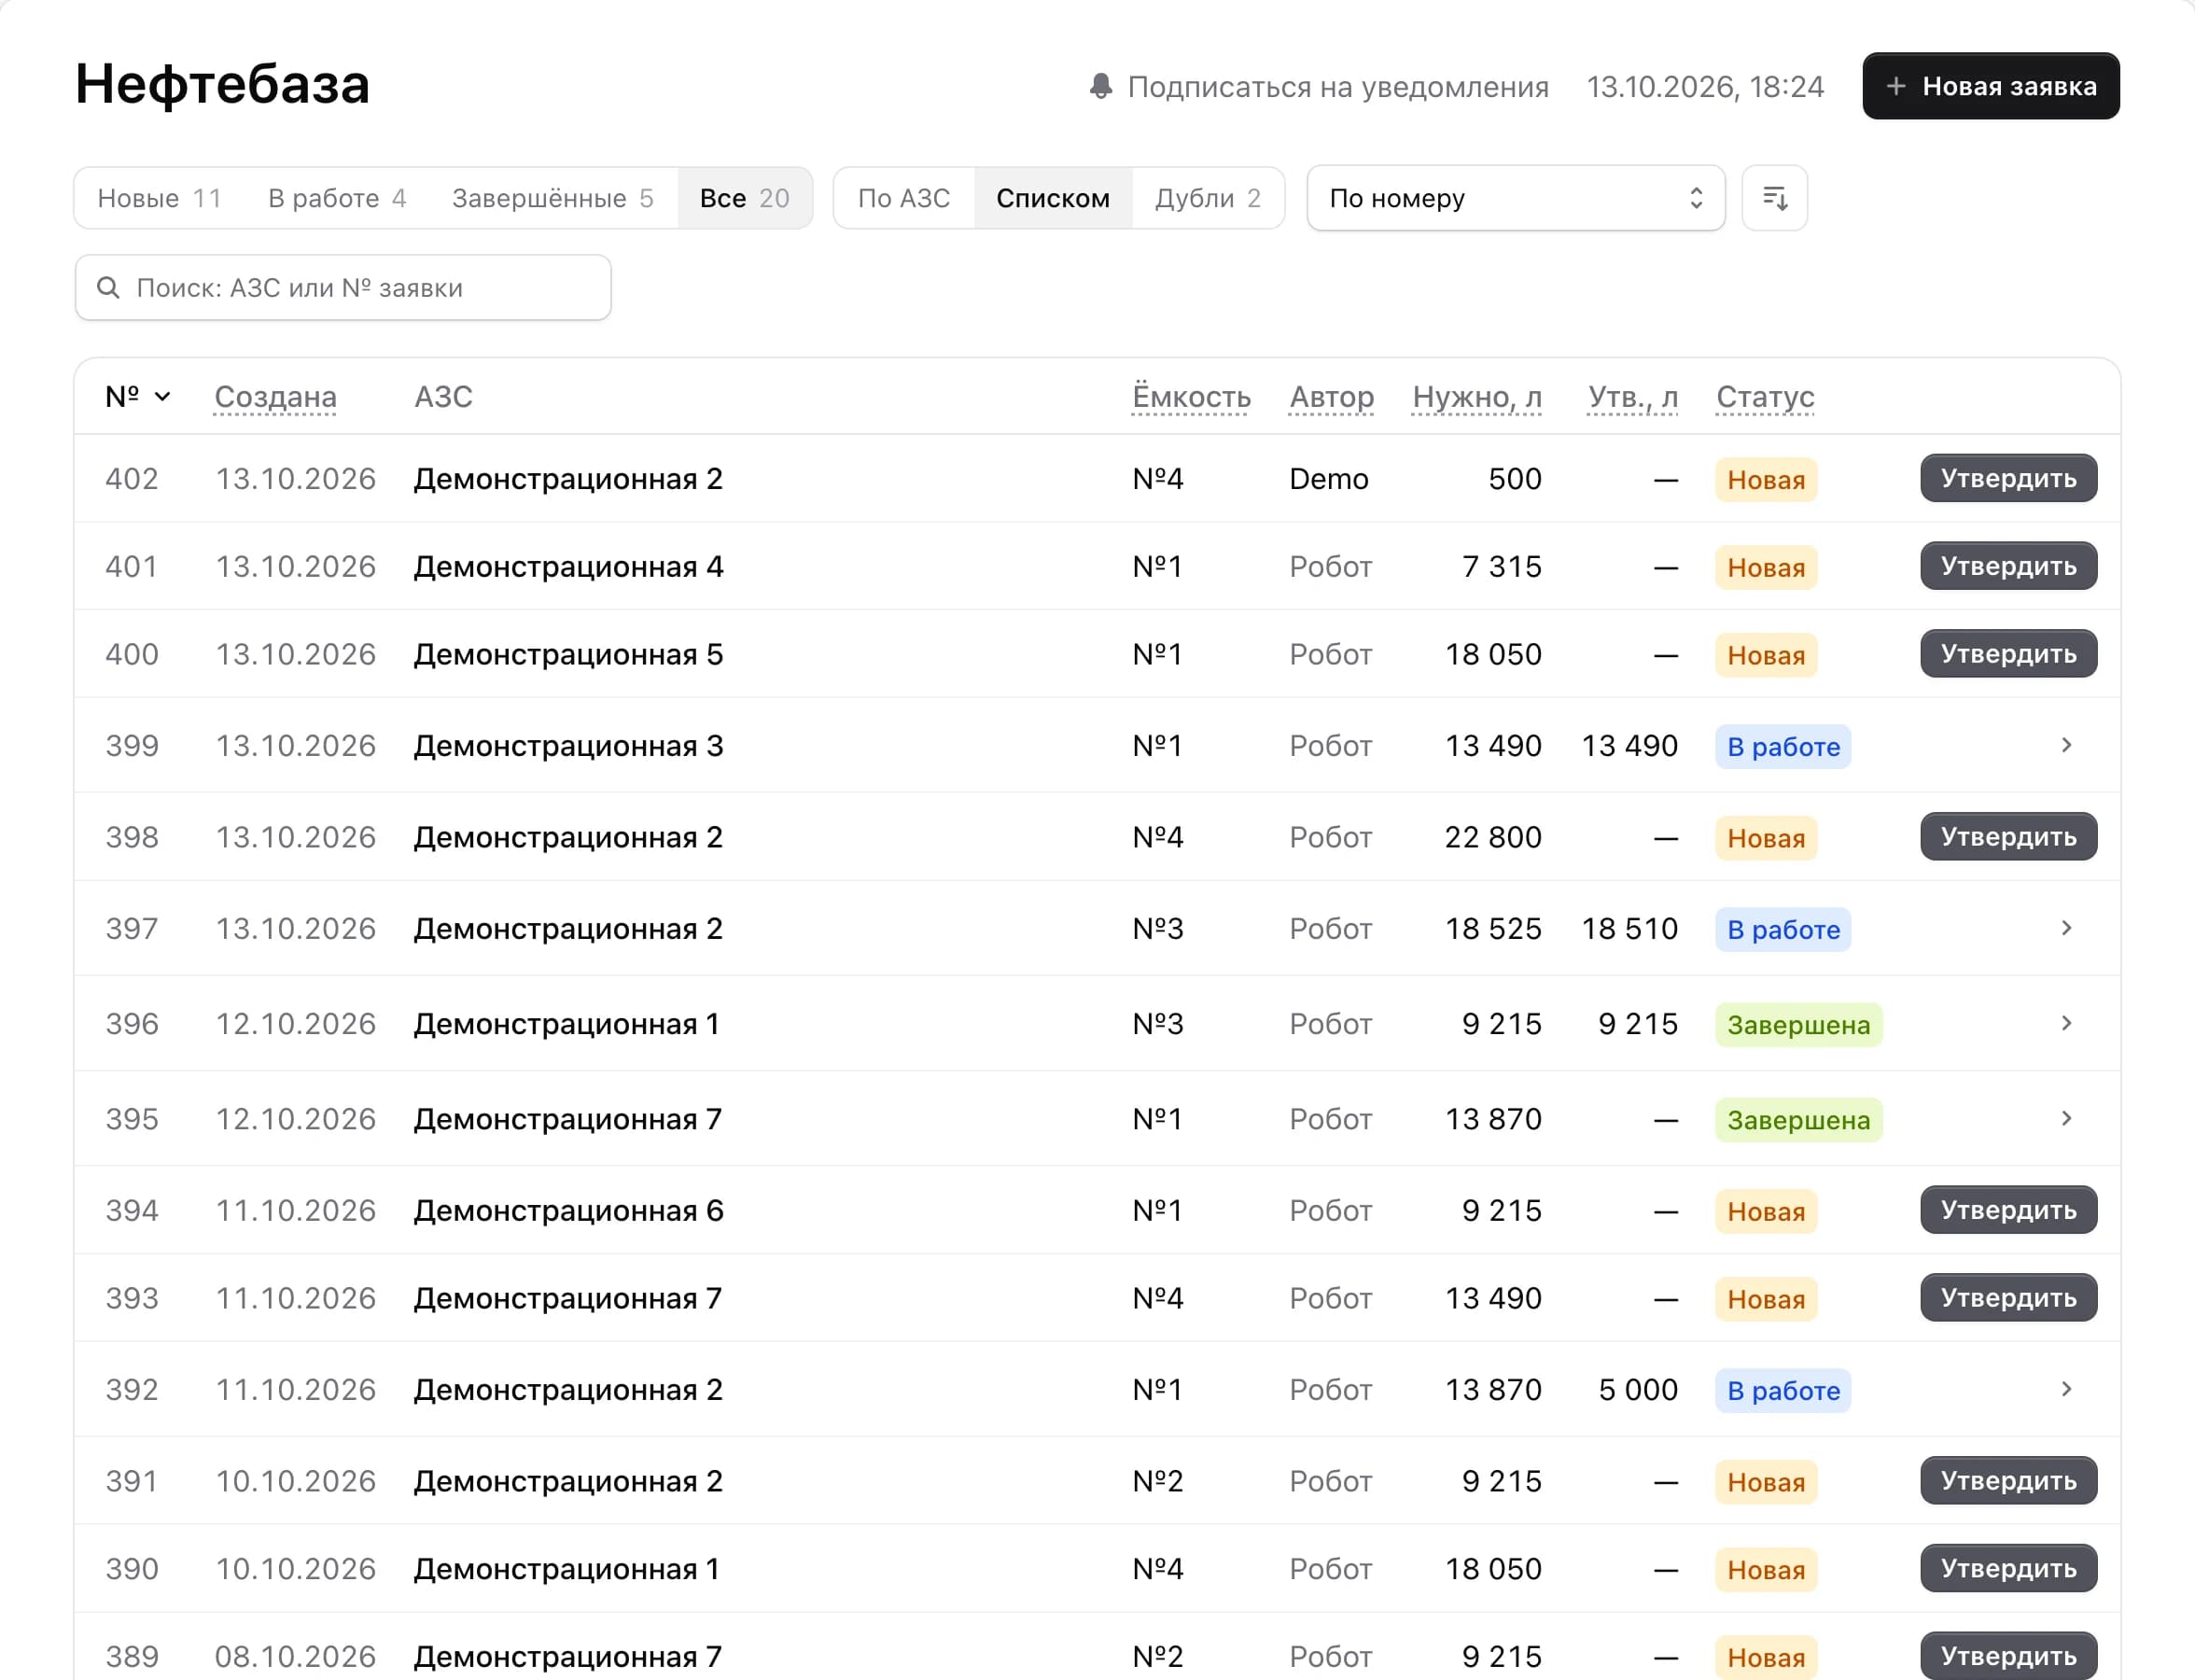Click the Создана column header
The image size is (2195, 1680).
click(275, 397)
